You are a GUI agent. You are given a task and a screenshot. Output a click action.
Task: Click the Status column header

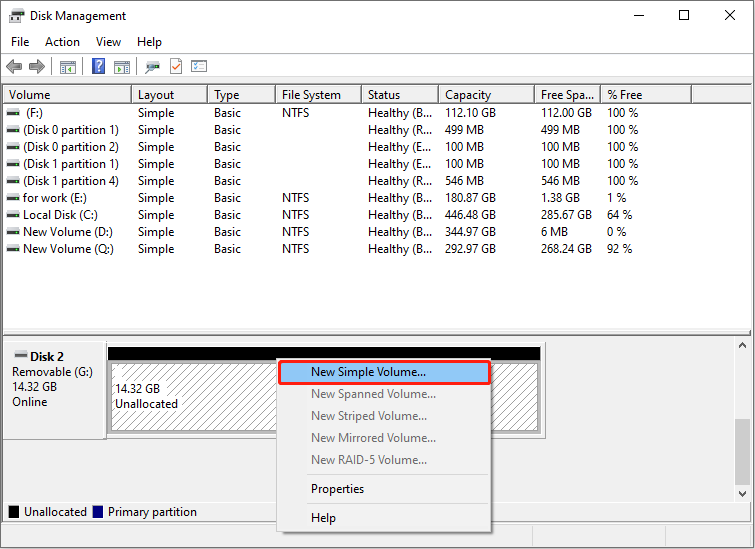click(x=400, y=95)
